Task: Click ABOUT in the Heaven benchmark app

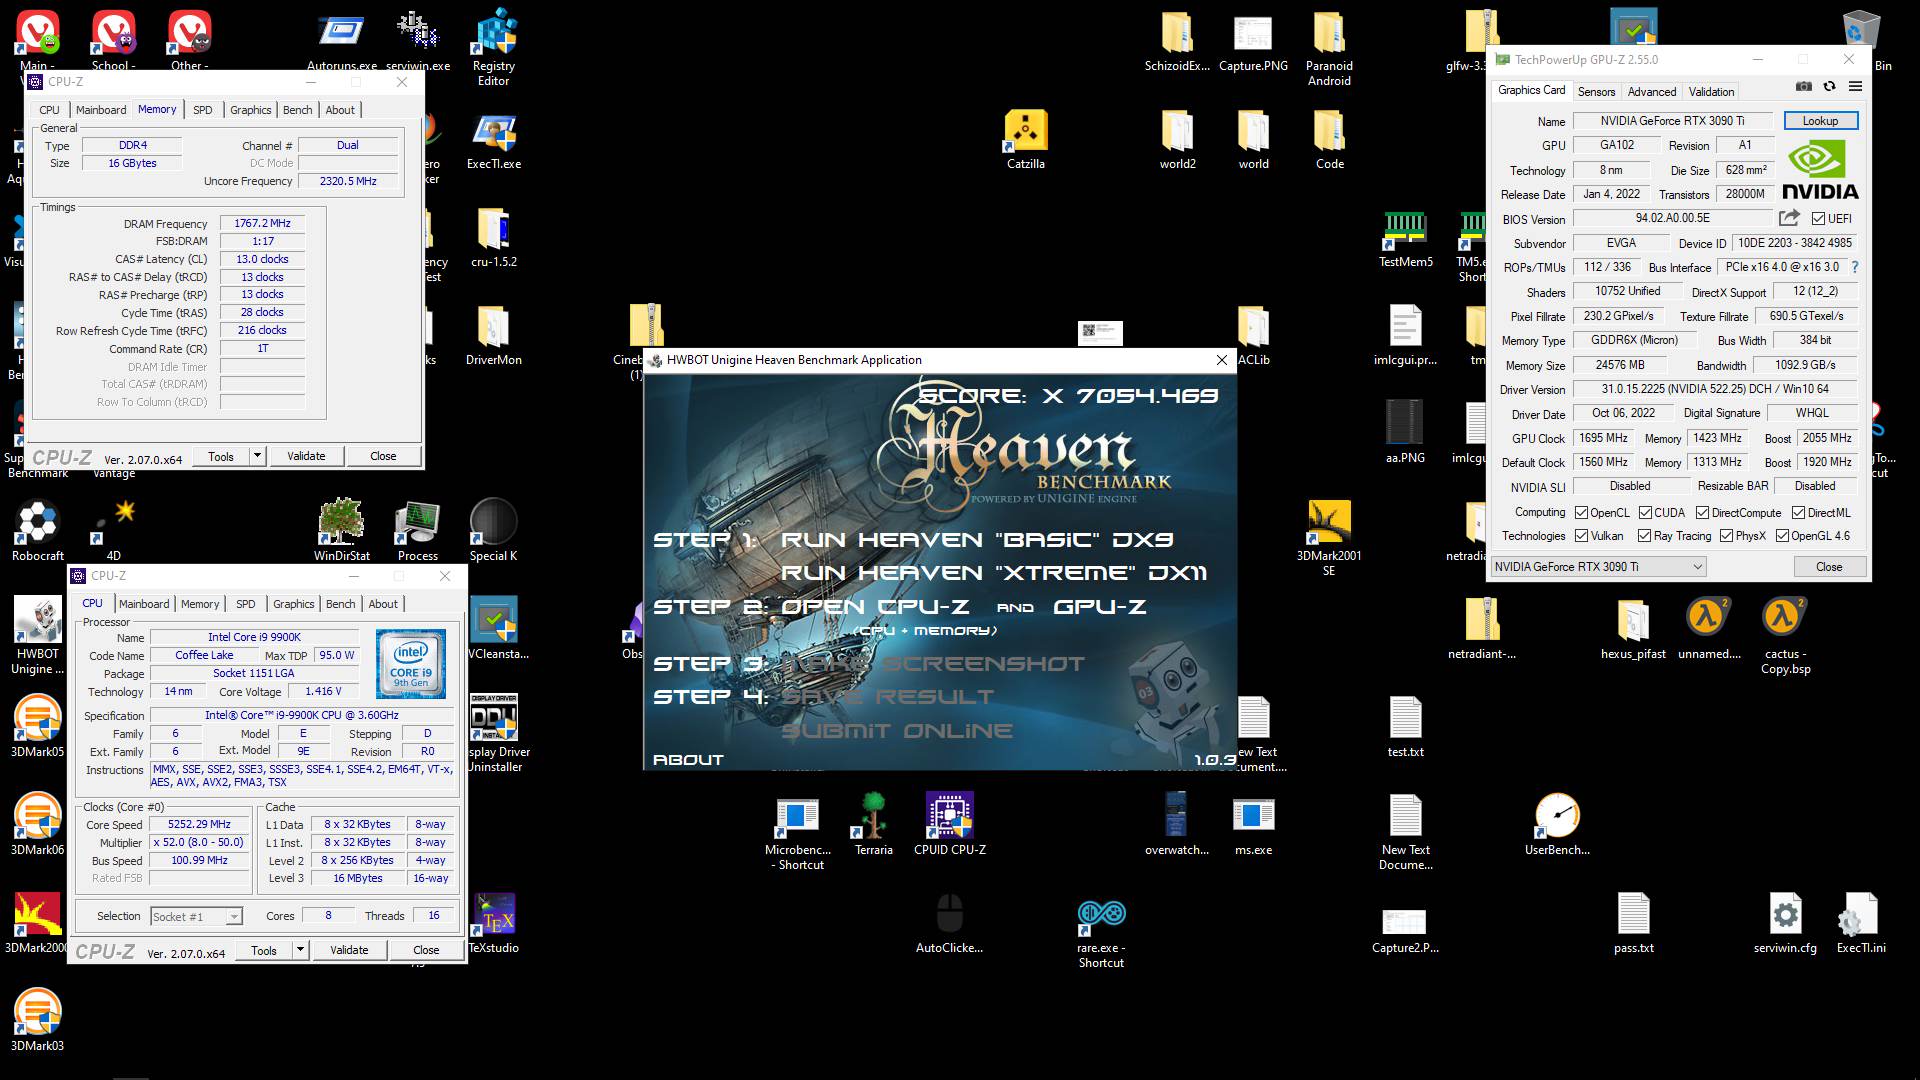Action: point(688,760)
